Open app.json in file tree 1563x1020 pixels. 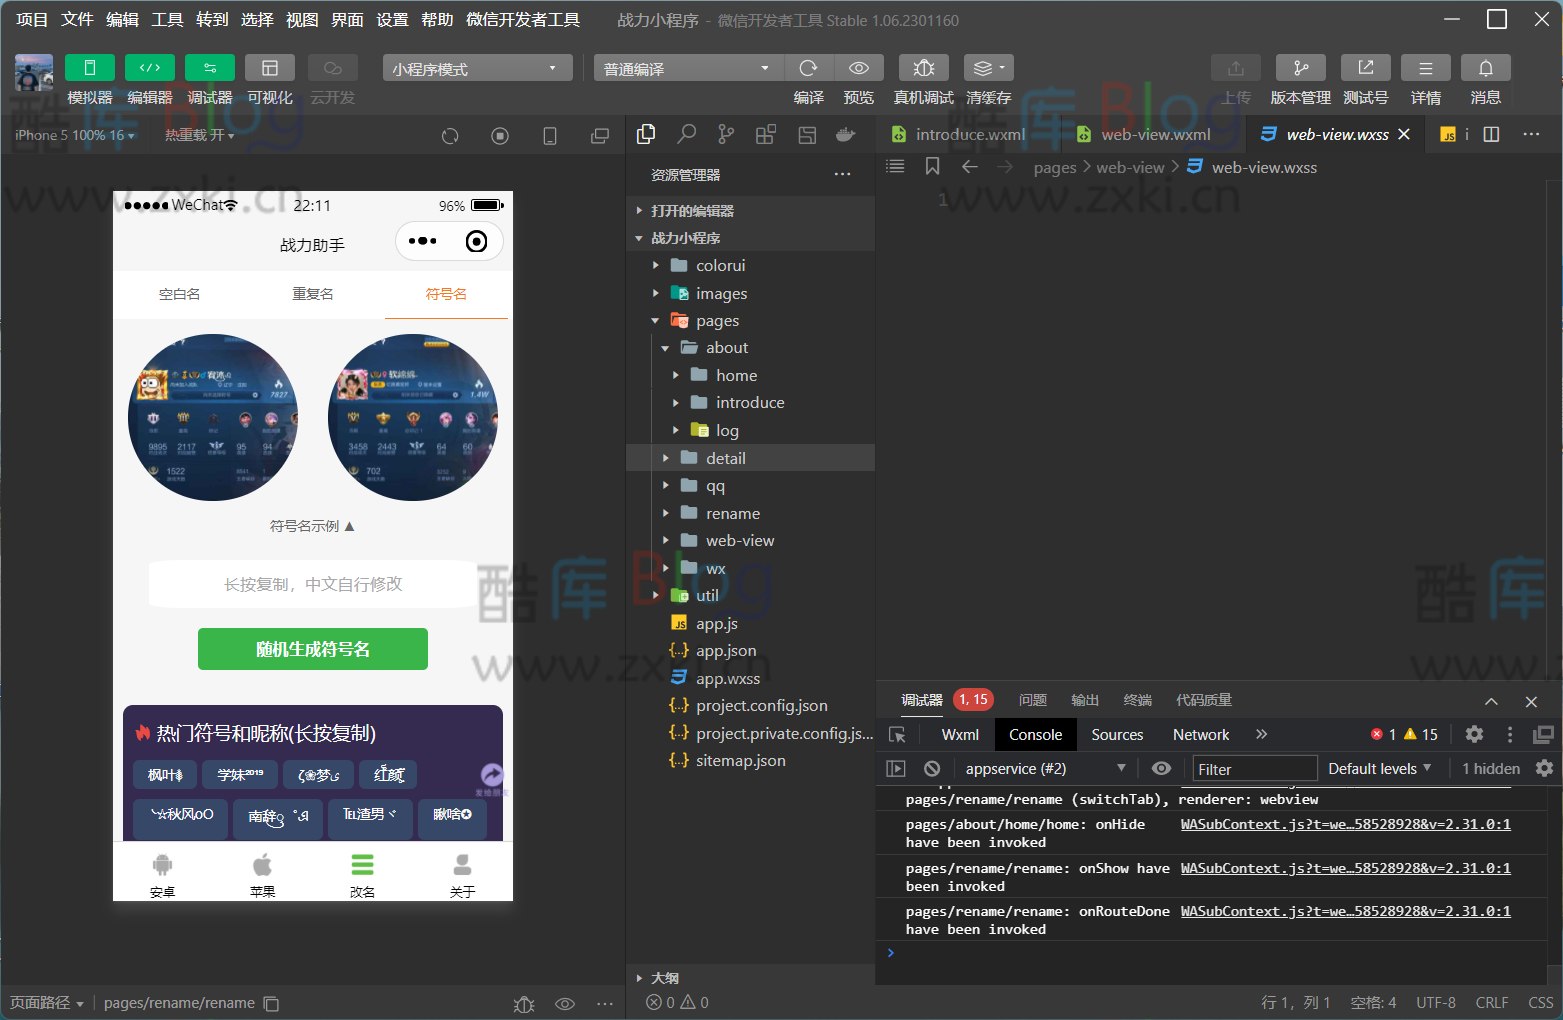coord(726,650)
